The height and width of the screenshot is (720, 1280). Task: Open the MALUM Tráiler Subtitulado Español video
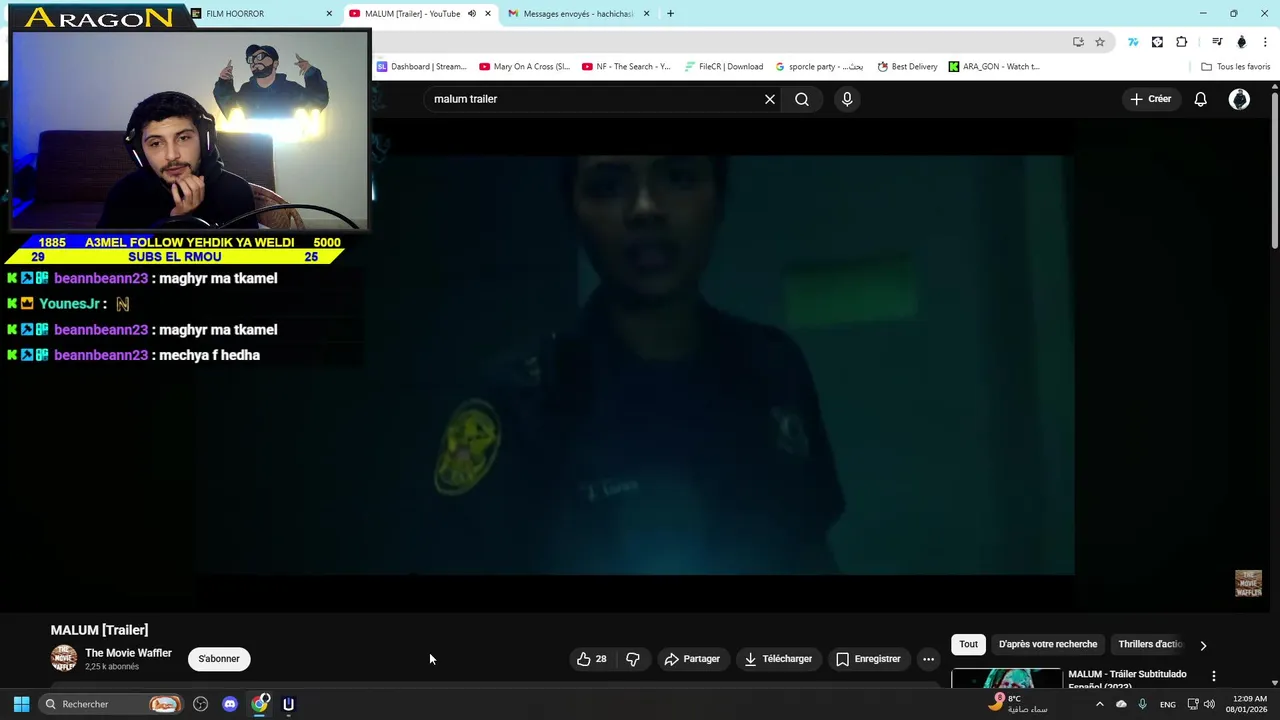pyautogui.click(x=1127, y=679)
